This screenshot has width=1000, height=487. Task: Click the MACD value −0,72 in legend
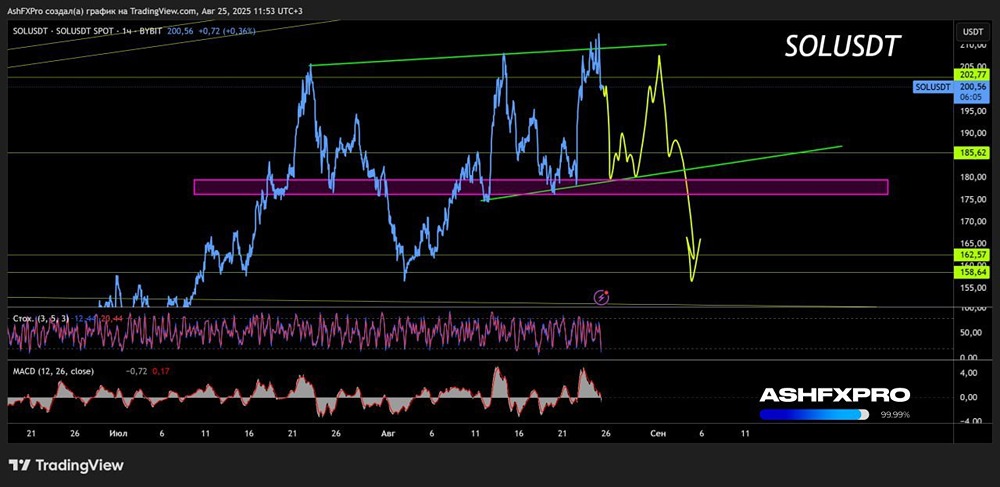(x=138, y=370)
